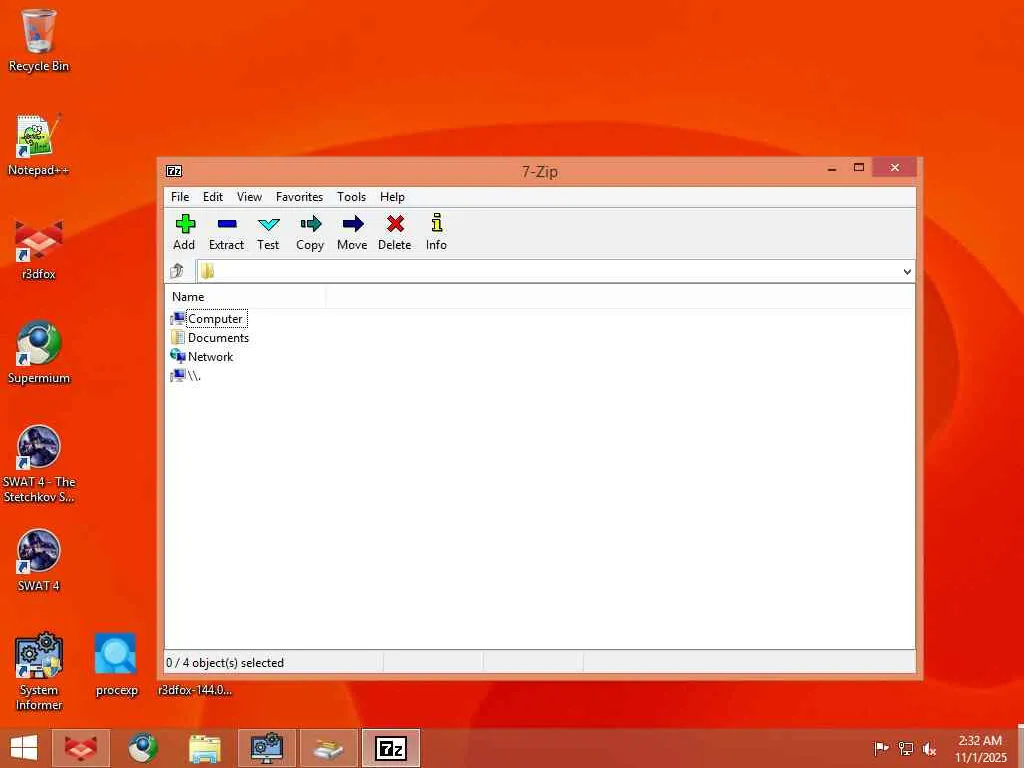Click the drive-stack app taskbar button
Image resolution: width=1024 pixels, height=768 pixels.
coord(328,748)
